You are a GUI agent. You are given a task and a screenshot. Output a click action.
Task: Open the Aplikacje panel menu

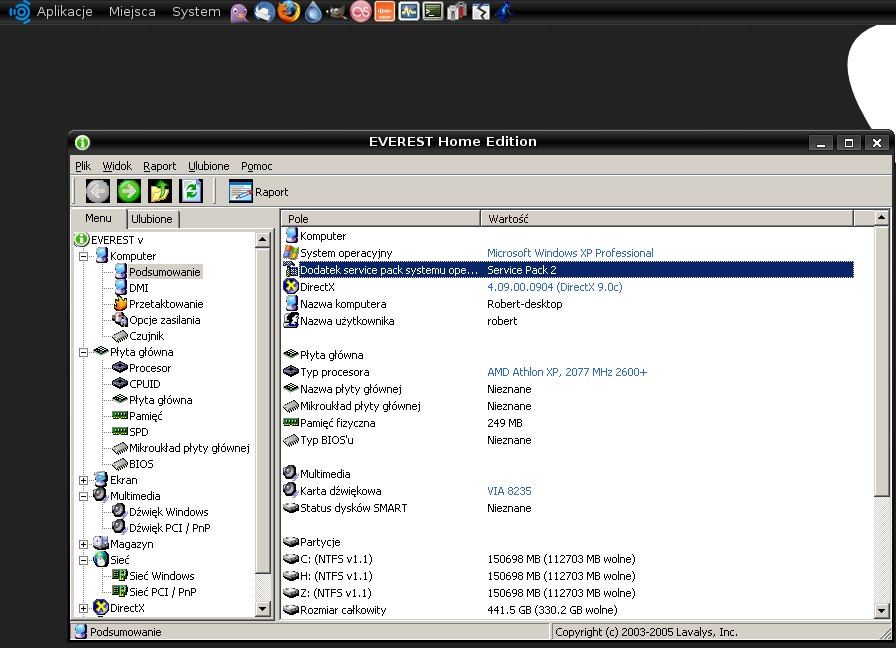64,11
